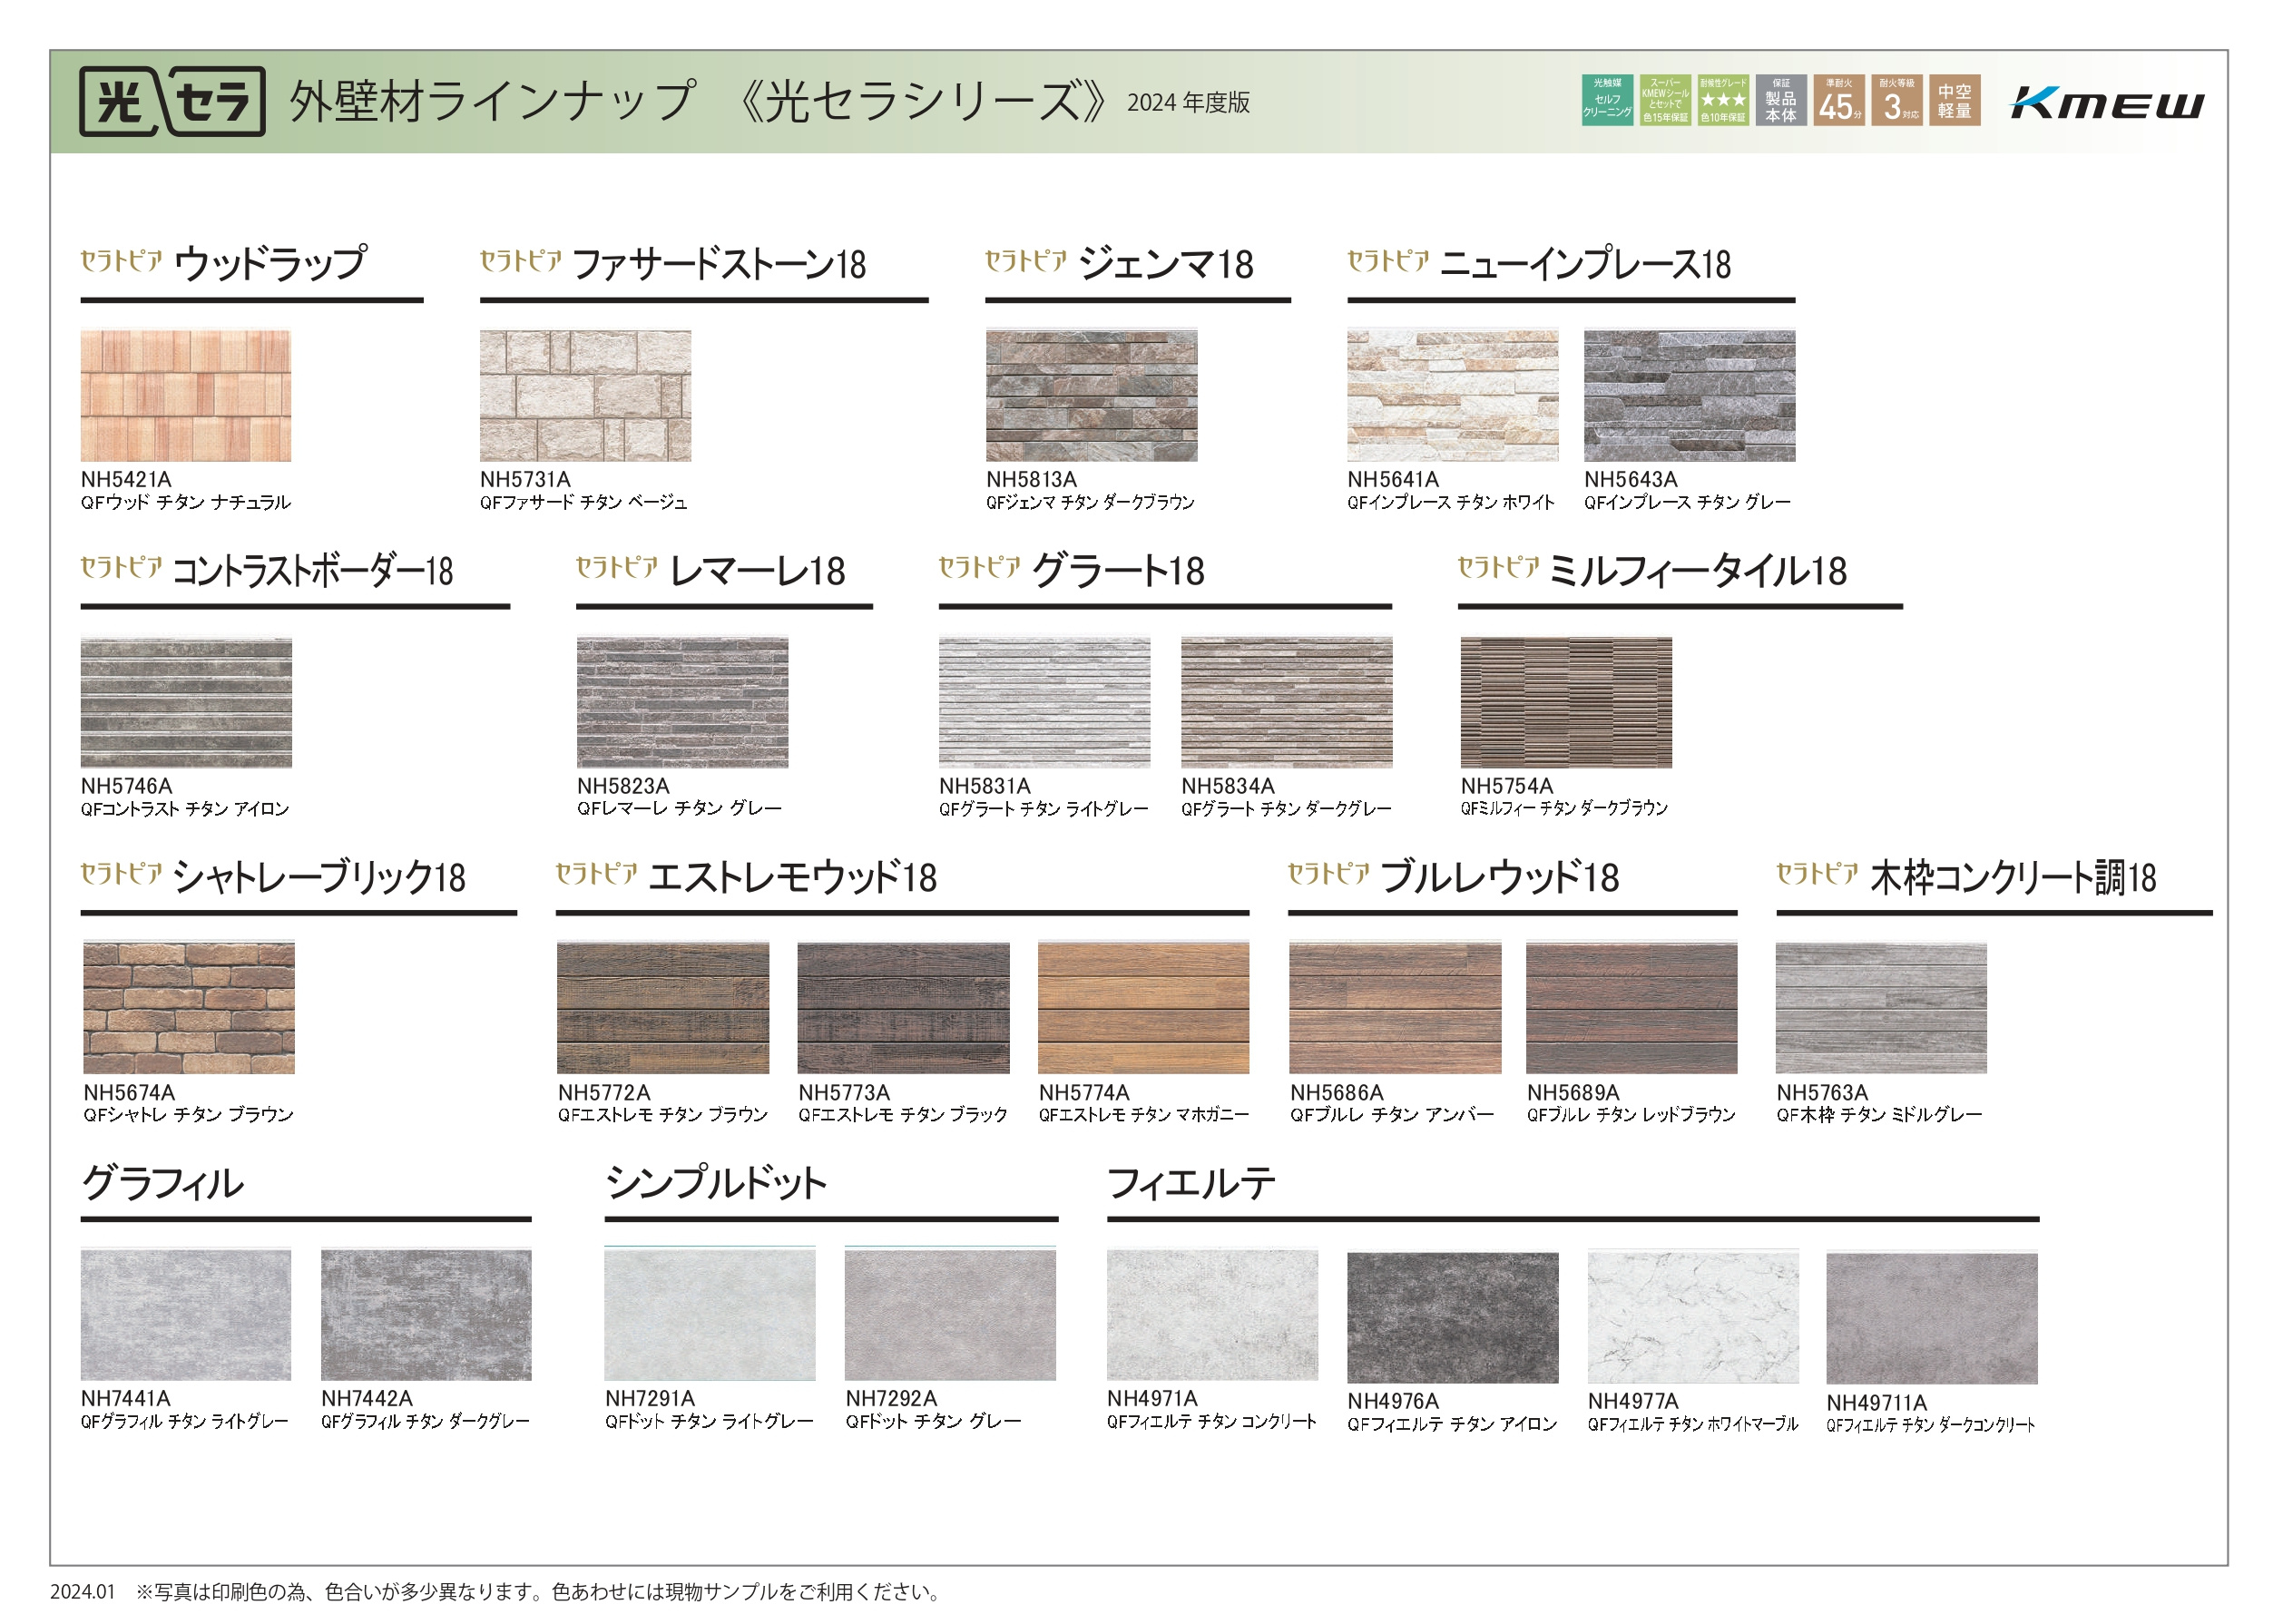The width and height of the screenshot is (2283, 1624).
Task: Click the 光触媒 self-cleaning badge
Action: click(1606, 100)
